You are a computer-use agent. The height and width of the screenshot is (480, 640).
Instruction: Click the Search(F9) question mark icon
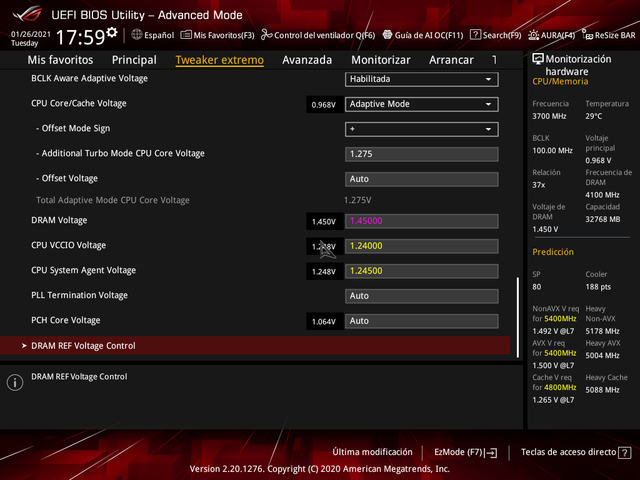(475, 35)
